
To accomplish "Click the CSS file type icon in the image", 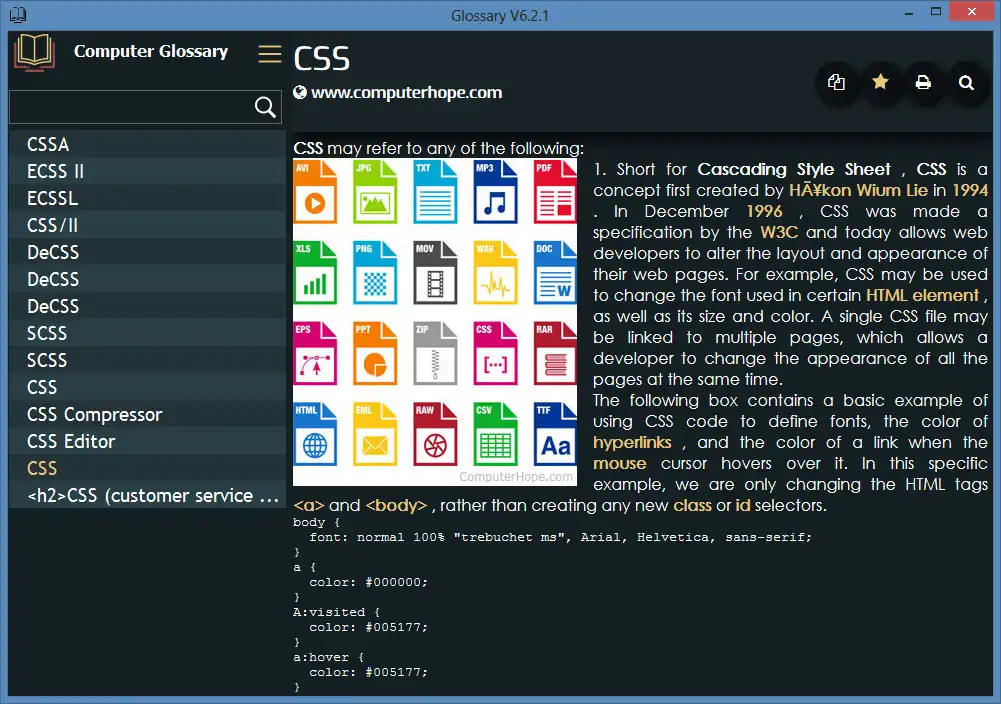I will click(495, 353).
